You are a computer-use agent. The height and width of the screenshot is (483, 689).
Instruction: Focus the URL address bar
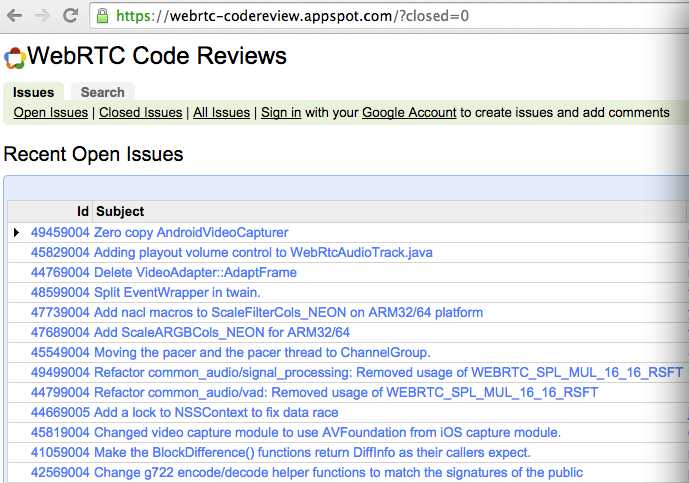click(388, 16)
